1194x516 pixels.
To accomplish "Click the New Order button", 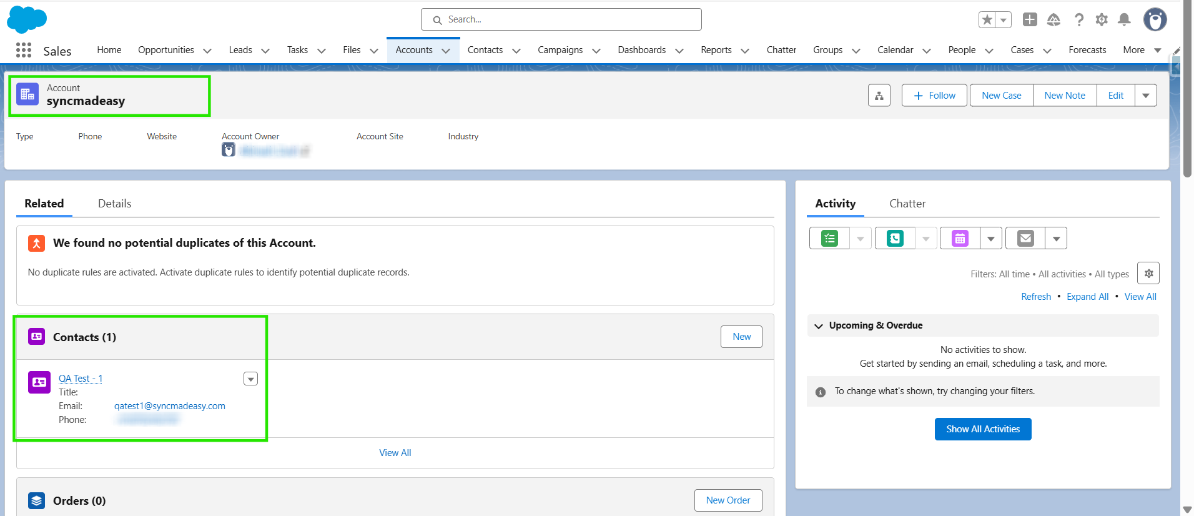I will (728, 500).
